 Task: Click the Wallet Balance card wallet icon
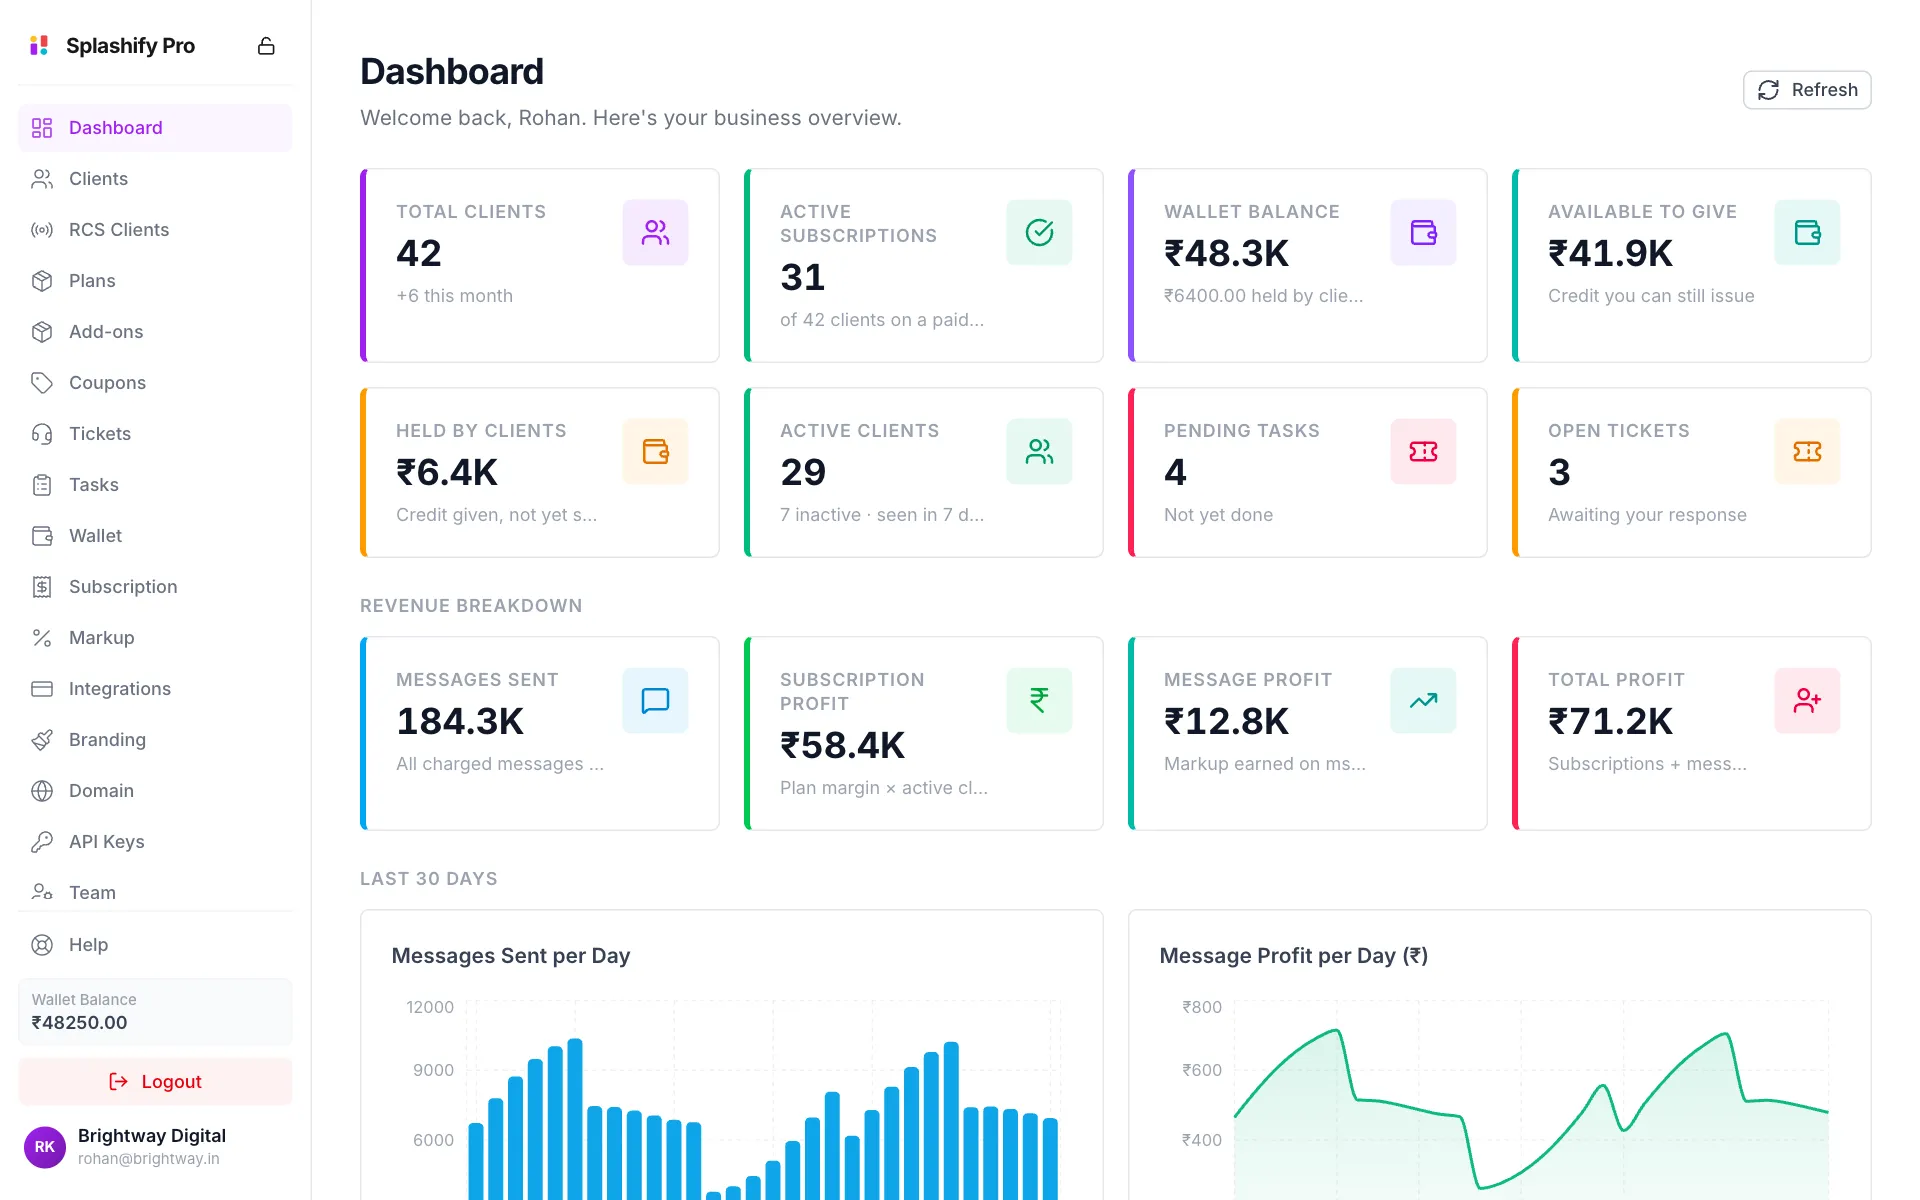pyautogui.click(x=1423, y=233)
